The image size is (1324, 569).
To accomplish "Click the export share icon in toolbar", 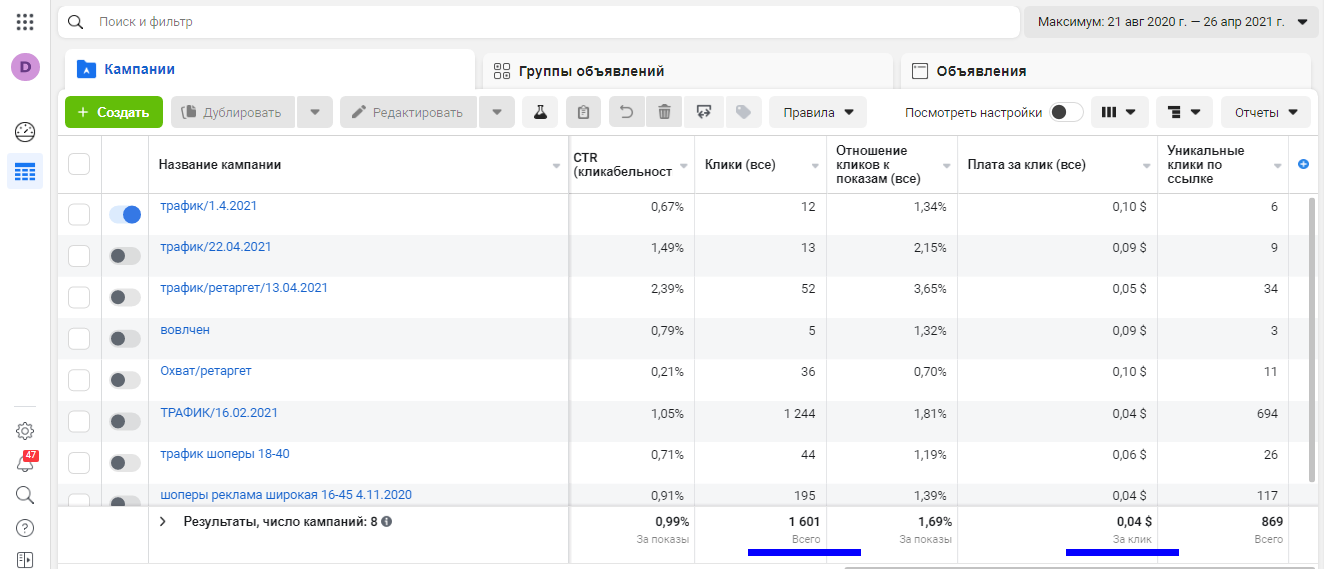I will (x=703, y=112).
